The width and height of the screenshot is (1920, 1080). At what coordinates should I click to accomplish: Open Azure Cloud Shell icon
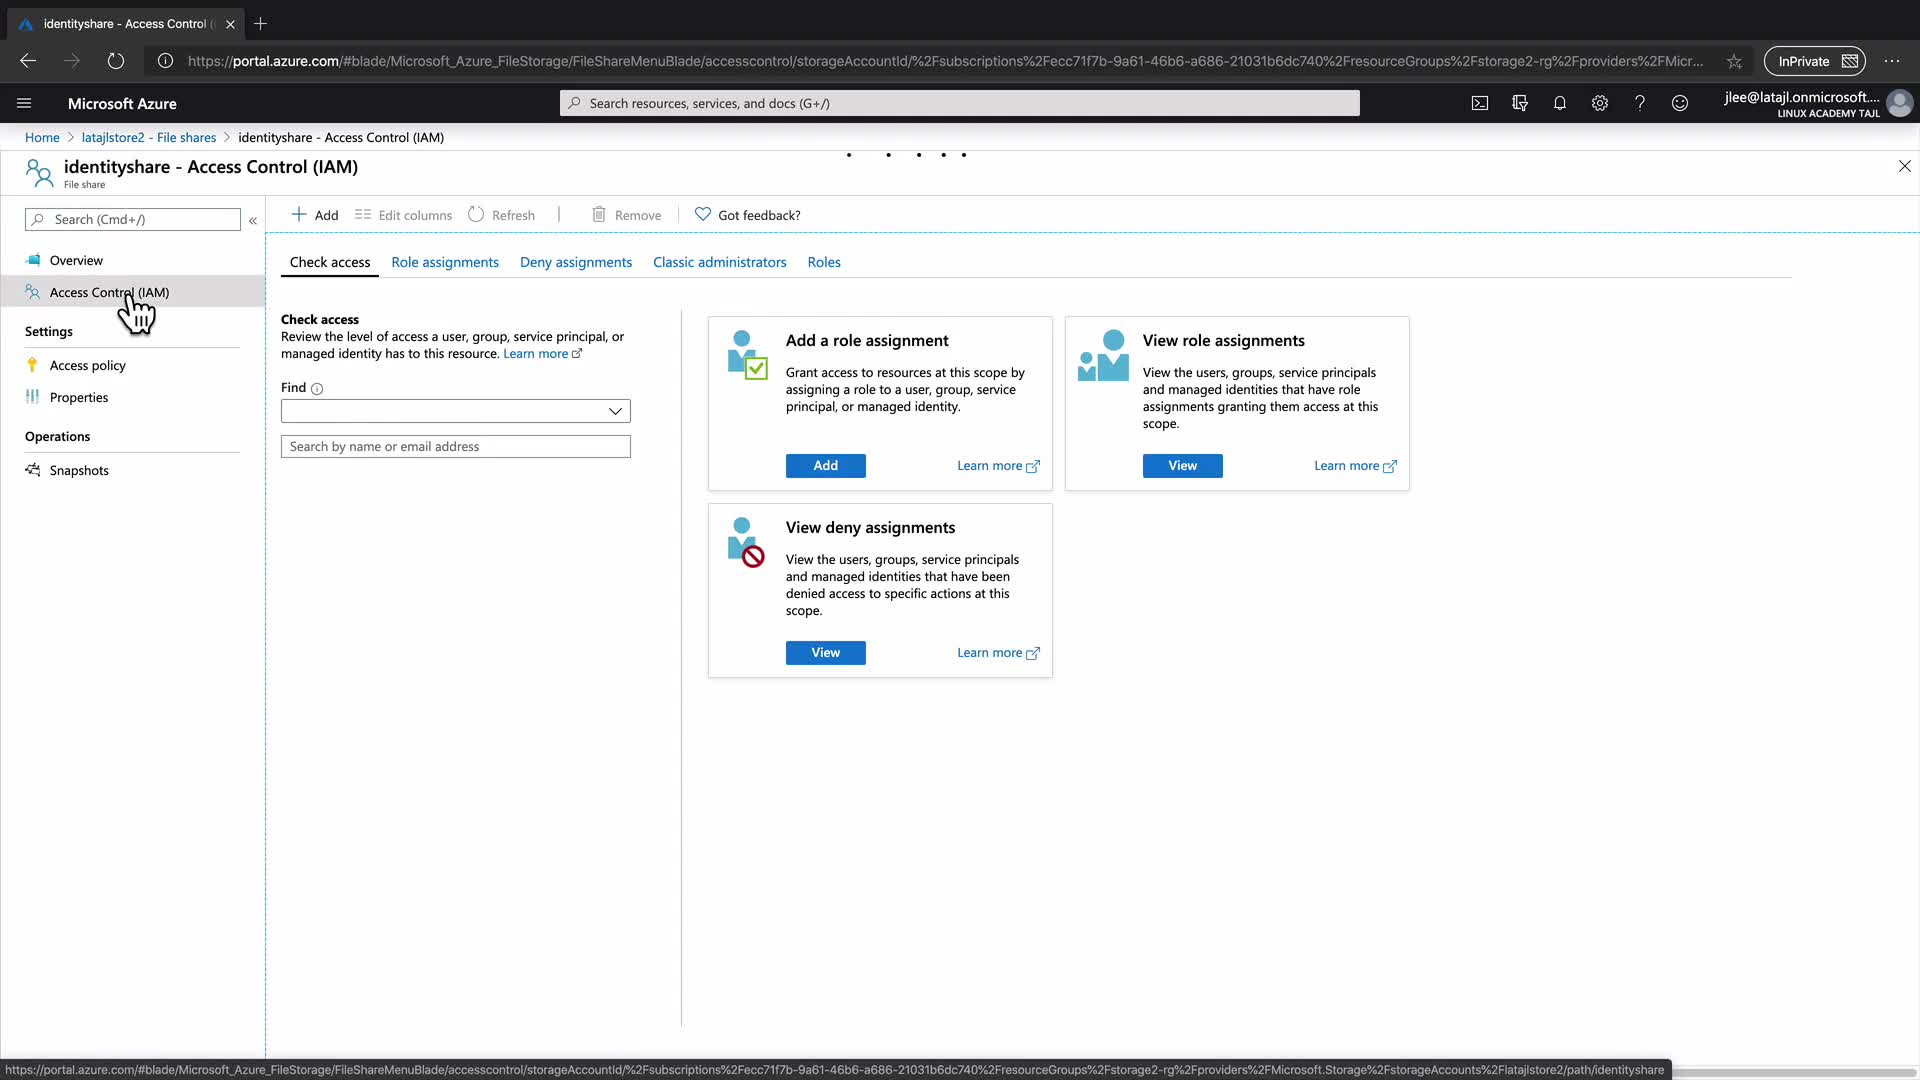coord(1480,103)
